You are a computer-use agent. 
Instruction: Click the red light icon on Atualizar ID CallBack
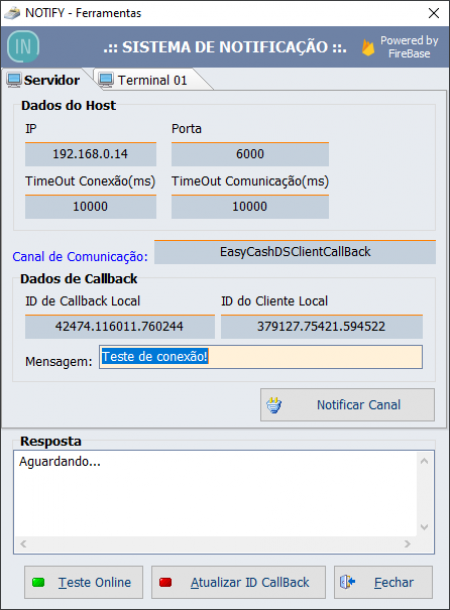(165, 582)
